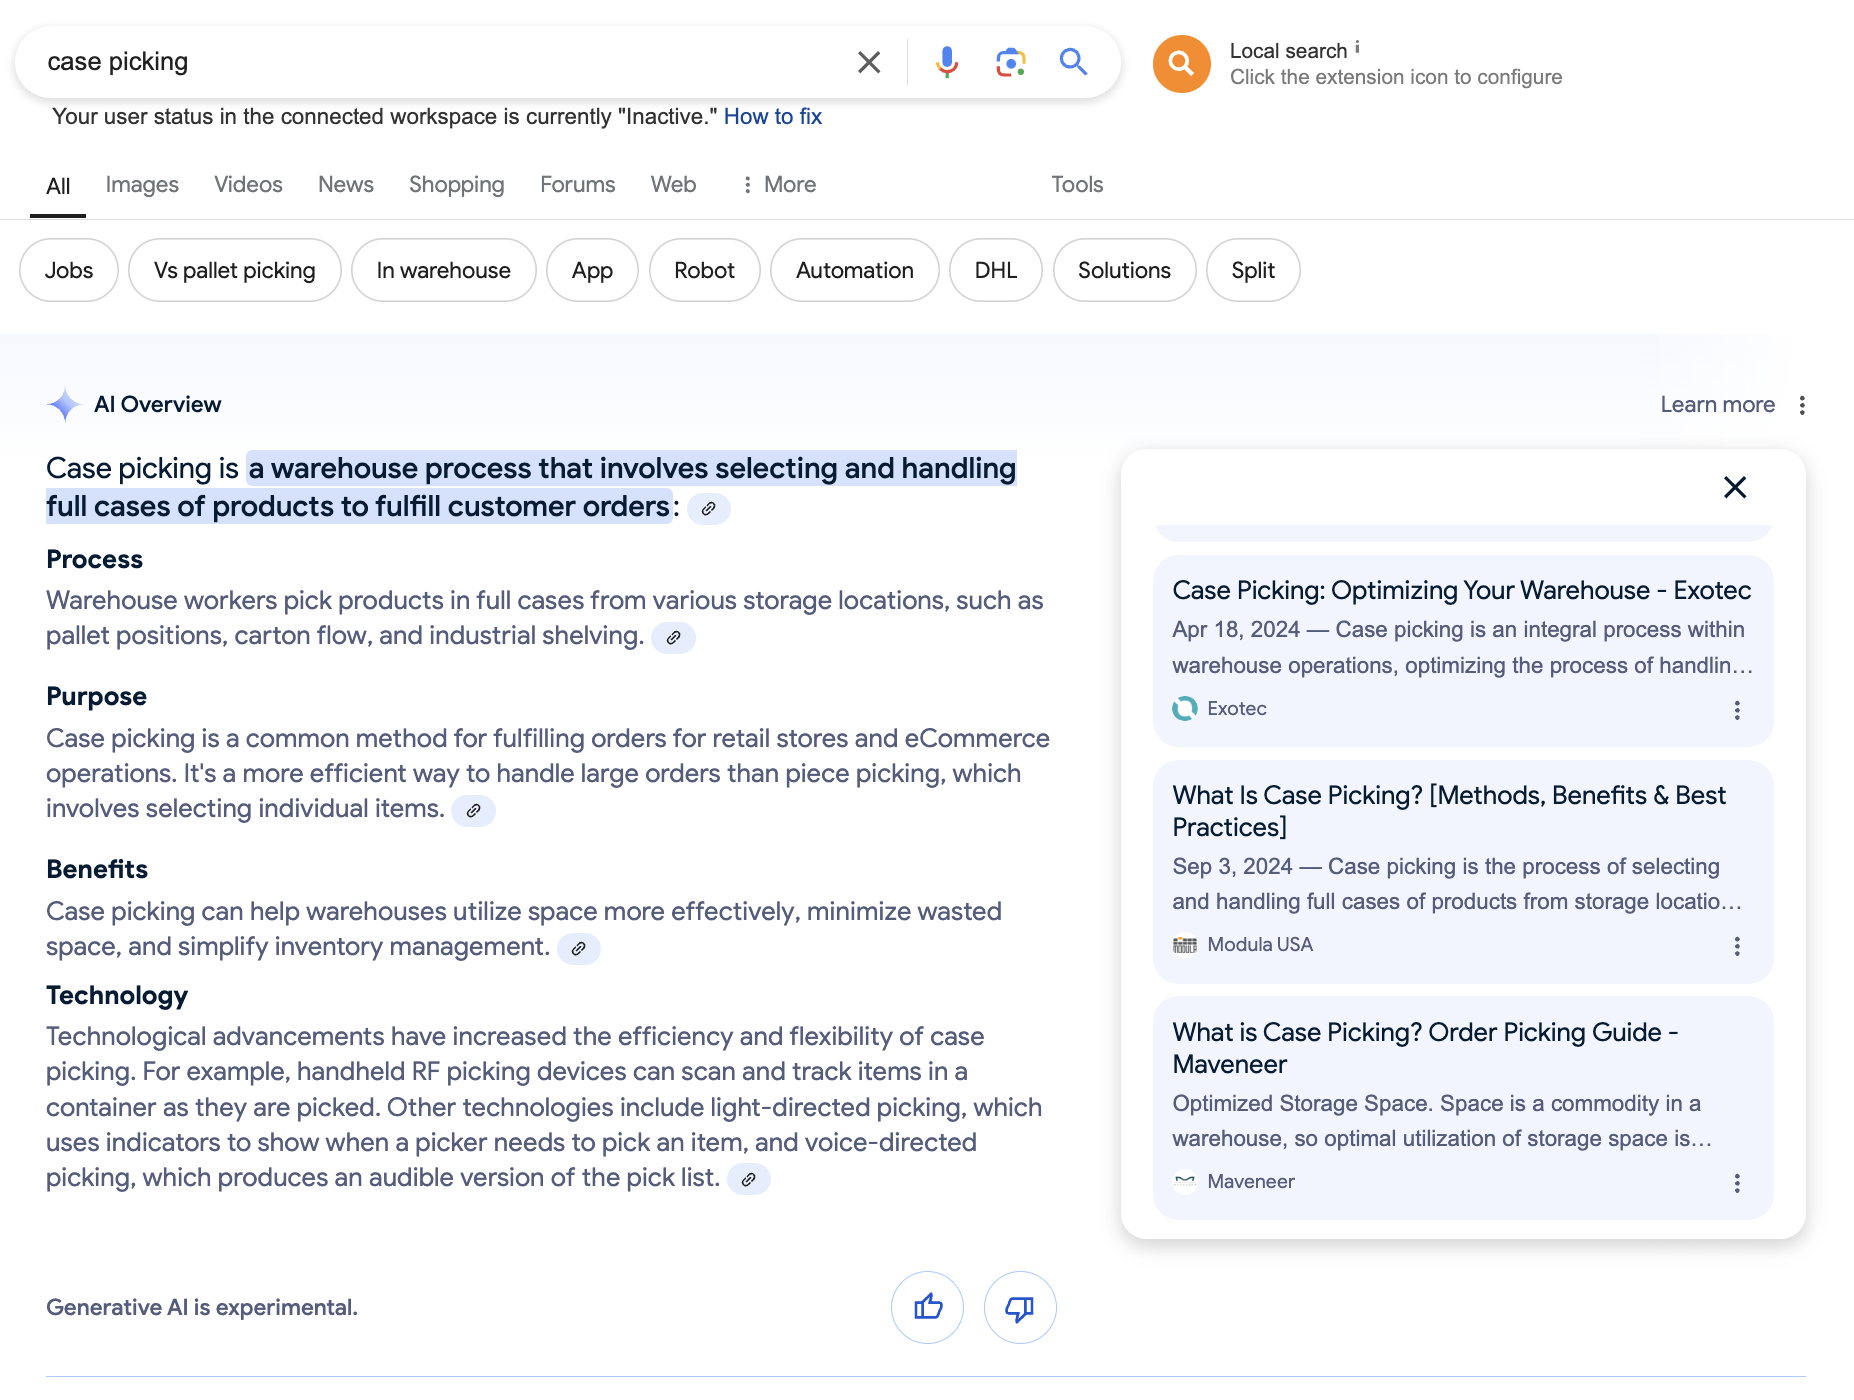Viewport: 1854px width, 1400px height.
Task: Select the Jobs filter chip
Action: coord(69,270)
